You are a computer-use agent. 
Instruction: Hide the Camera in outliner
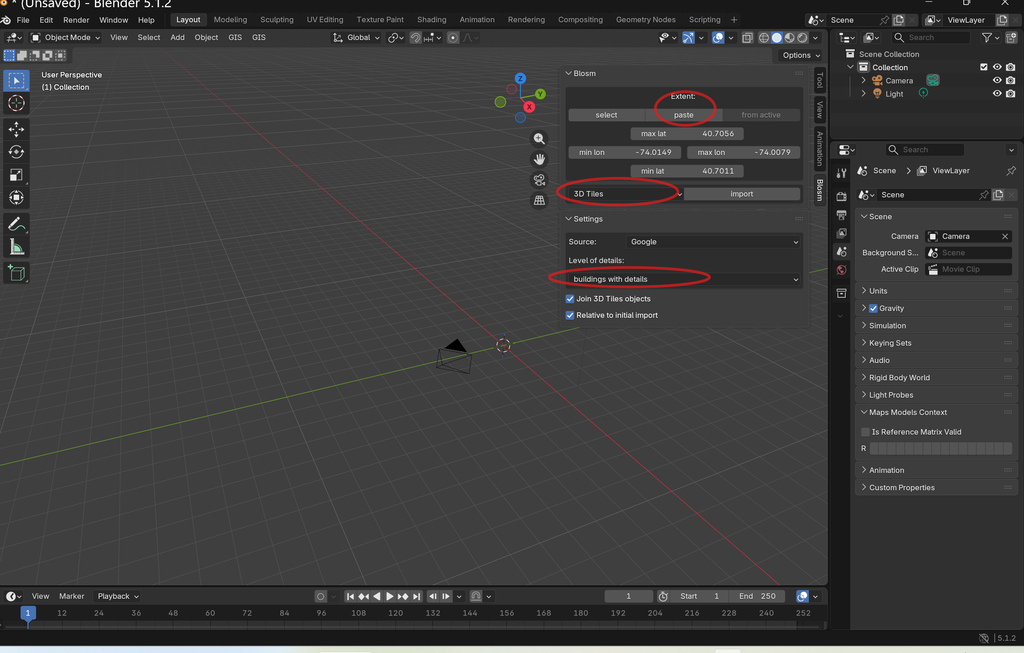[997, 80]
